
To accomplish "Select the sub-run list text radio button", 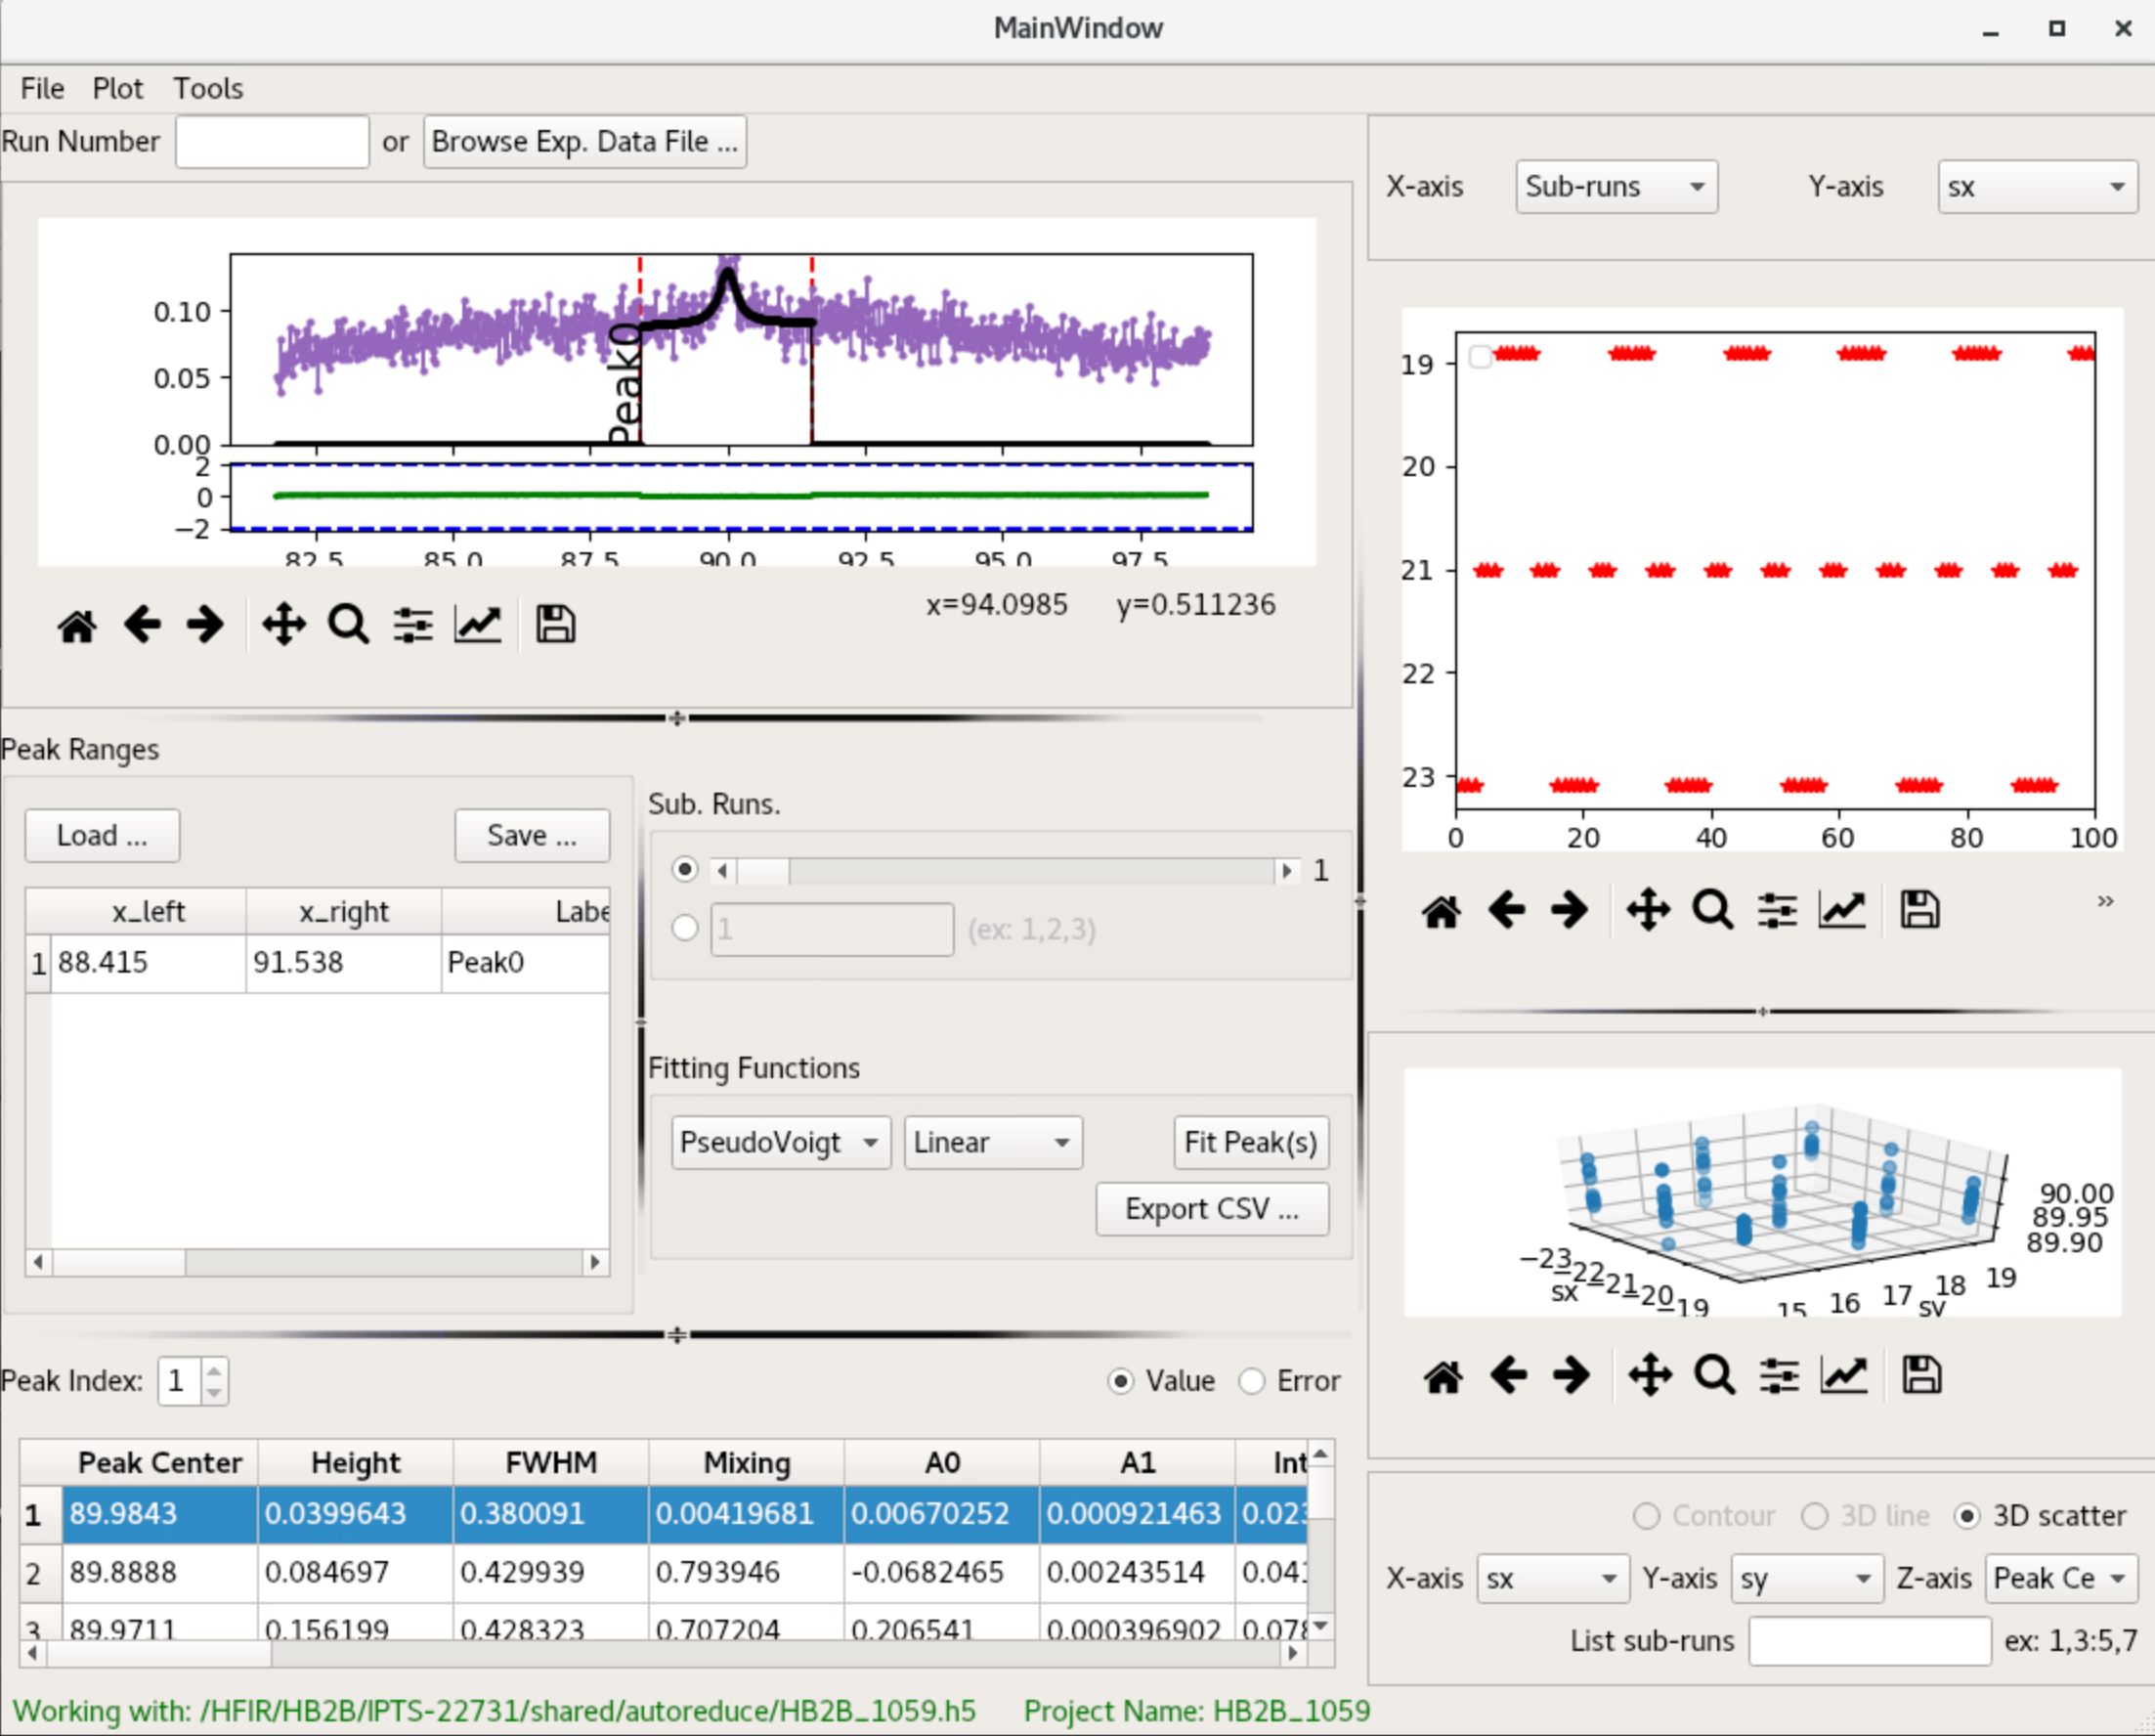I will coord(685,929).
